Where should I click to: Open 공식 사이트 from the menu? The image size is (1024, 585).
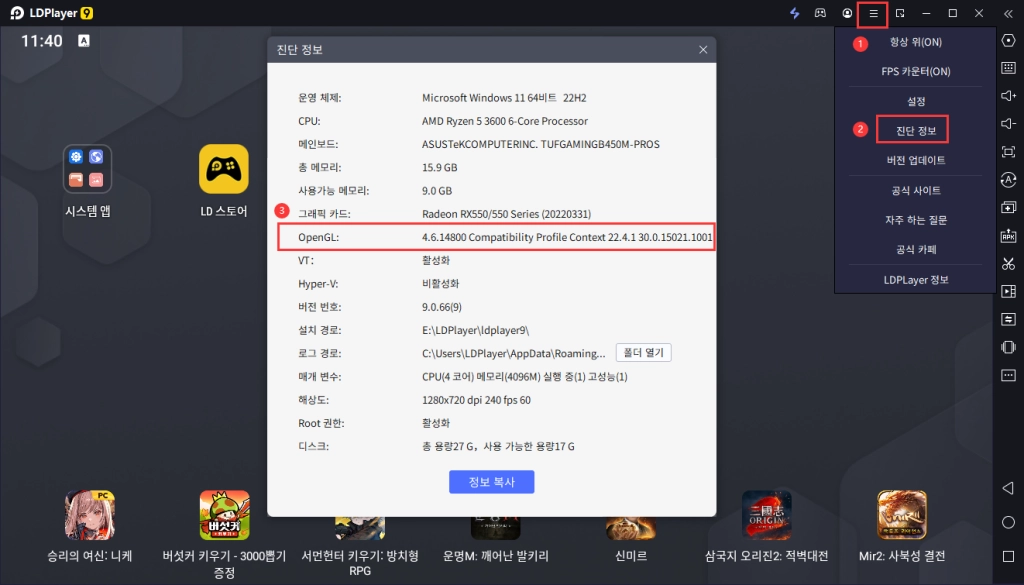[916, 190]
